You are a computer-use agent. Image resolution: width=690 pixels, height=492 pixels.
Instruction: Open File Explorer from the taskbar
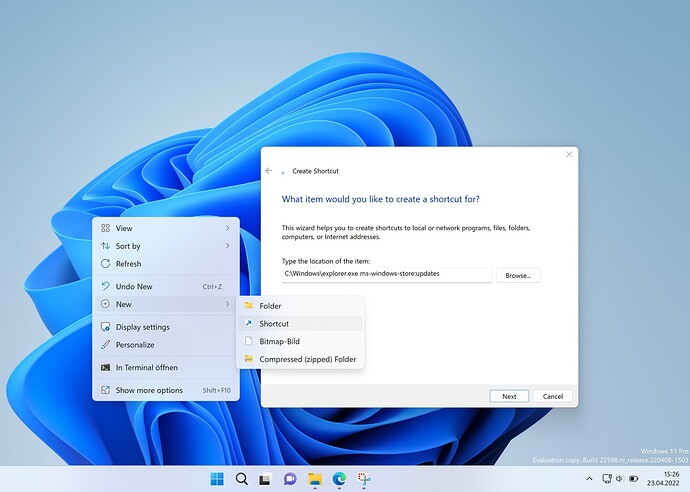[x=314, y=479]
